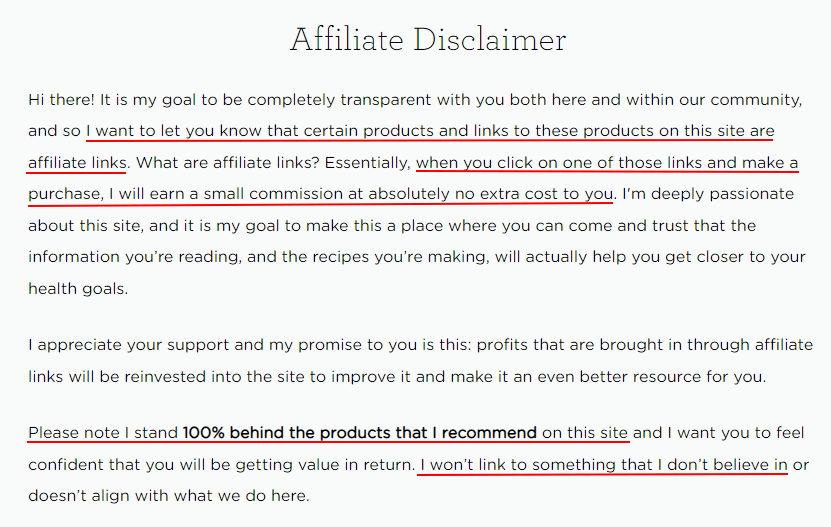Click 'on this site' after bold text
The height and width of the screenshot is (527, 831).
[585, 433]
